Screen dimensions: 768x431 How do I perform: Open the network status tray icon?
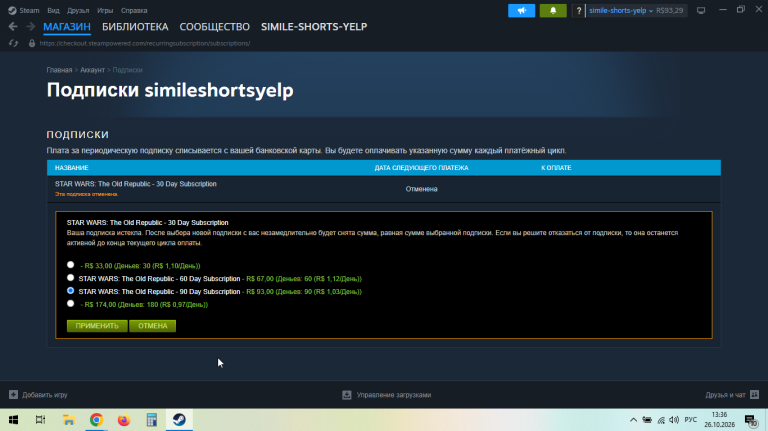click(x=661, y=420)
